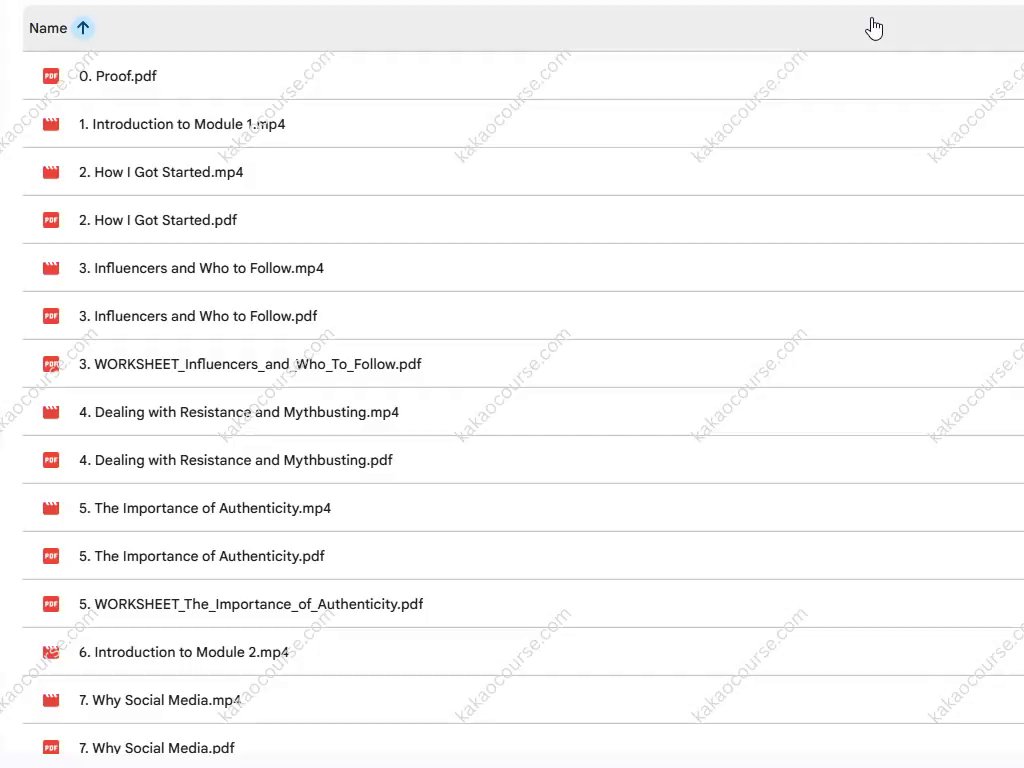
Task: Click the video icon for Introduction to Module 1
Action: tap(51, 124)
